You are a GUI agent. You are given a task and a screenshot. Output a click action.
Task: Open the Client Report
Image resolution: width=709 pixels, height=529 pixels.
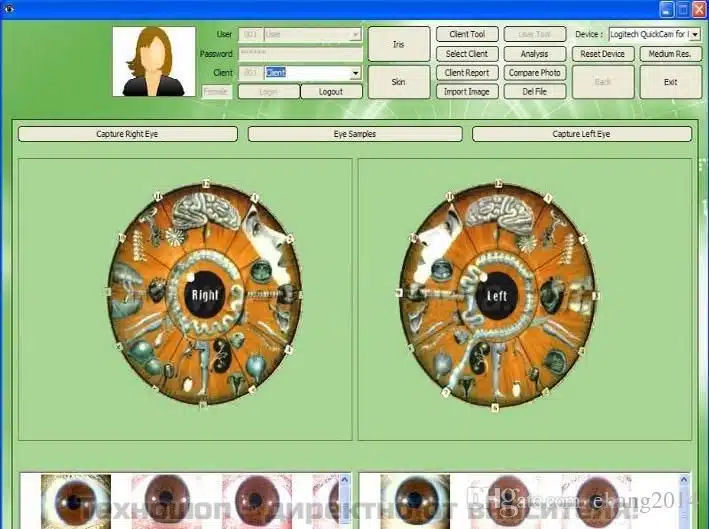(466, 73)
